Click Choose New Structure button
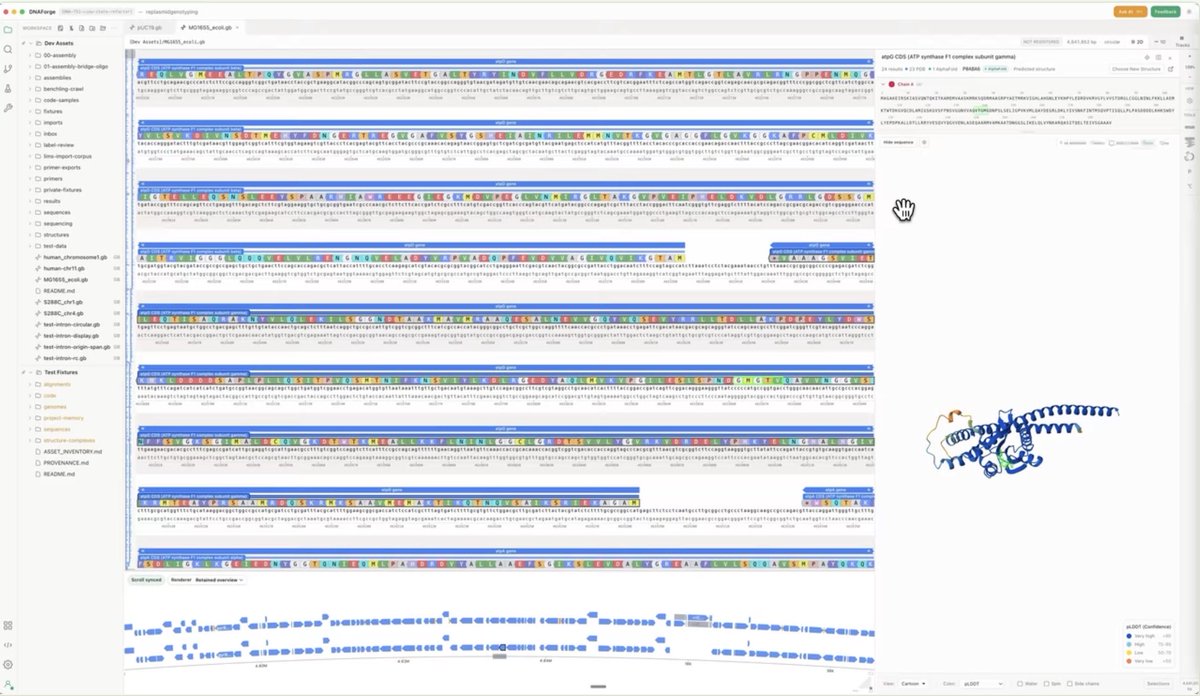 click(x=1136, y=69)
